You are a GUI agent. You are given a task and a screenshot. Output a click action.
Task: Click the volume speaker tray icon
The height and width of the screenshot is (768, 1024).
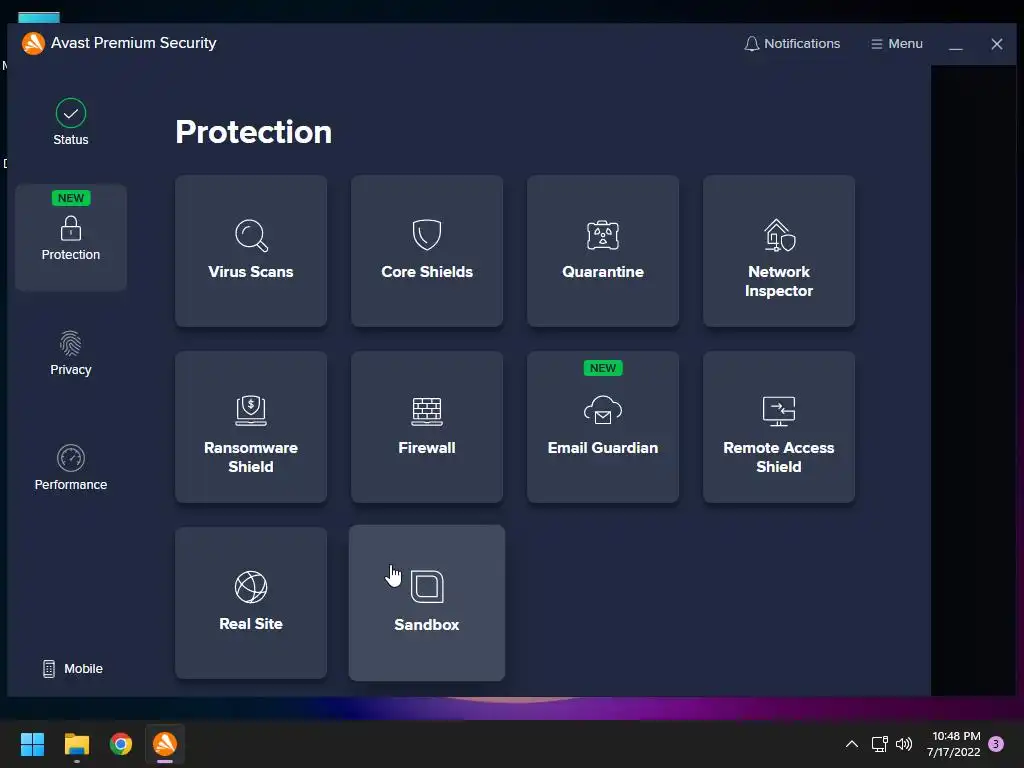[904, 744]
